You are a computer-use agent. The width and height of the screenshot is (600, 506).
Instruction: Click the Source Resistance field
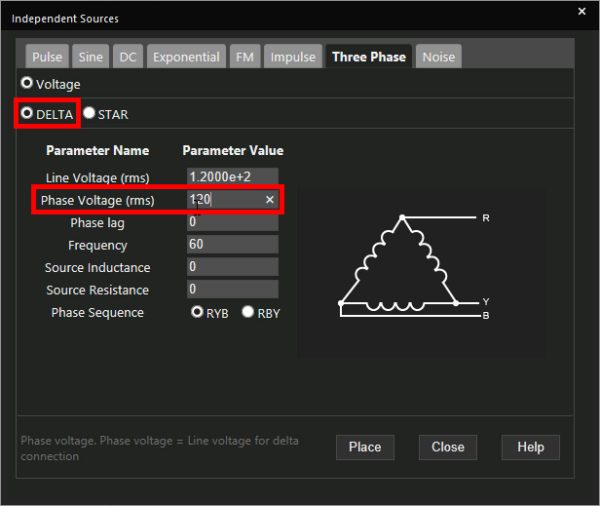point(233,289)
